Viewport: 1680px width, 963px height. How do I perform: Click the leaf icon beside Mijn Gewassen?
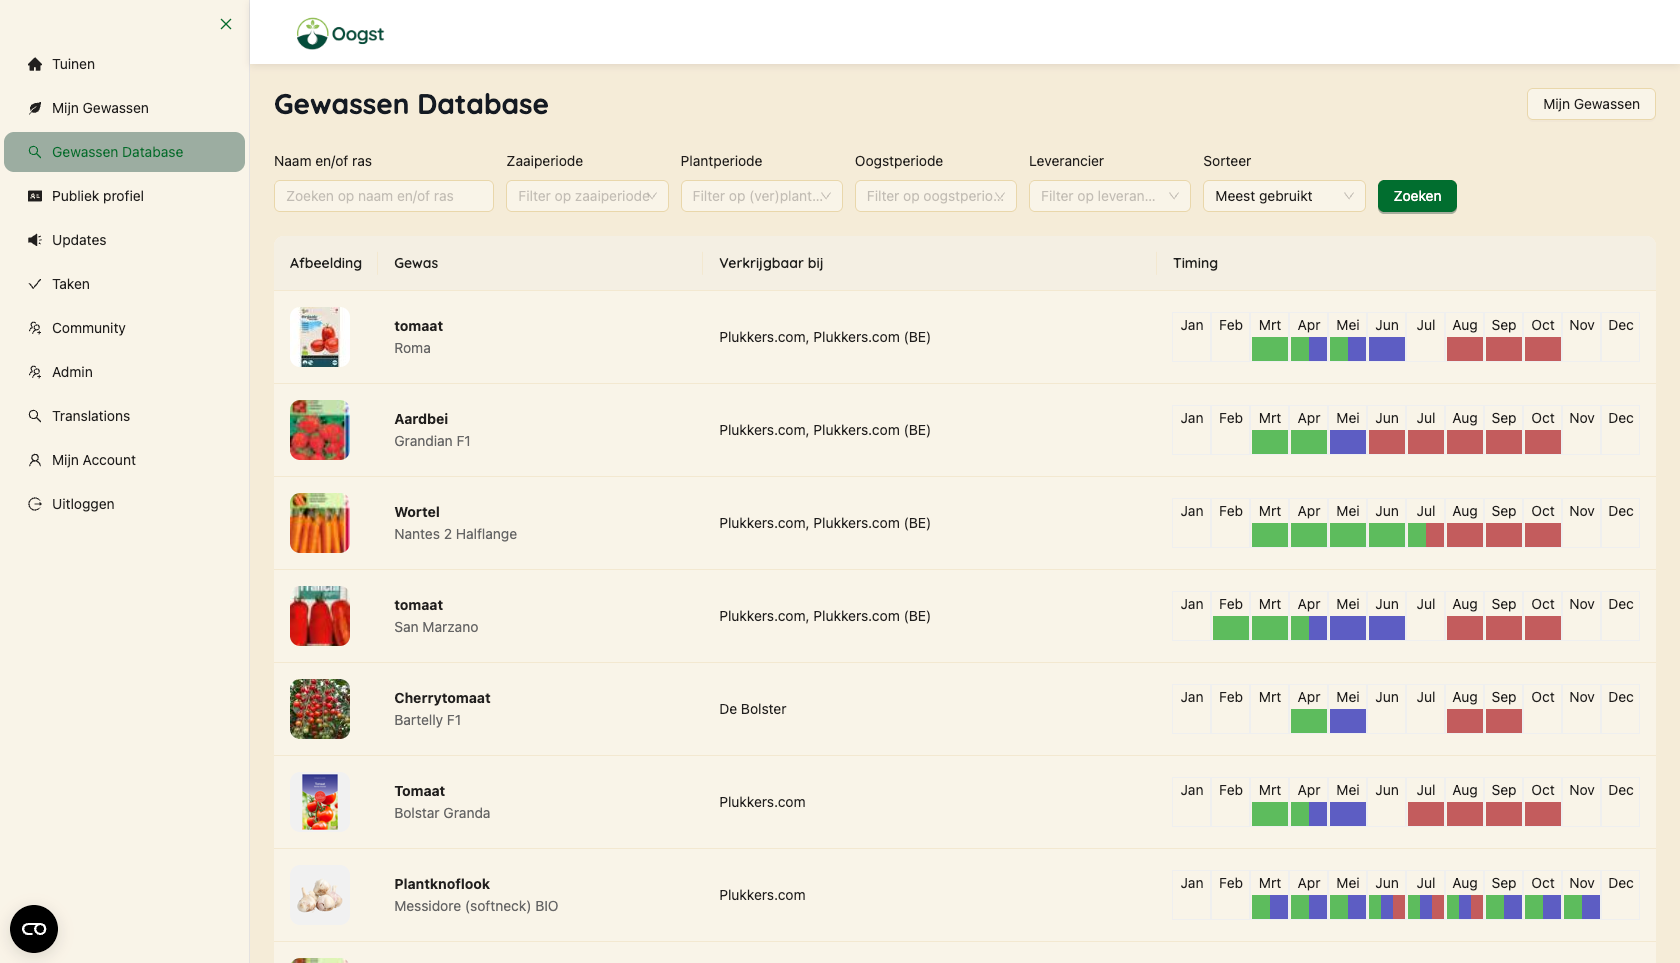point(35,108)
